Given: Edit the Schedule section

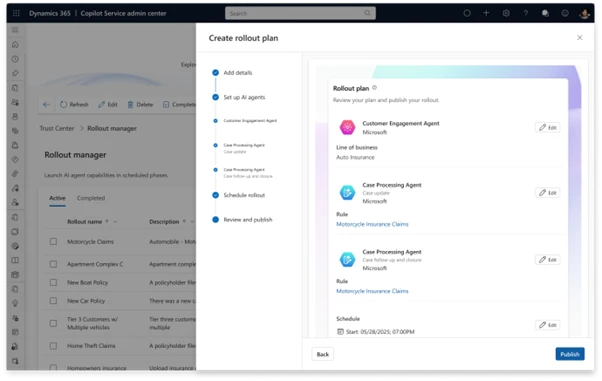Looking at the screenshot, I should point(547,325).
